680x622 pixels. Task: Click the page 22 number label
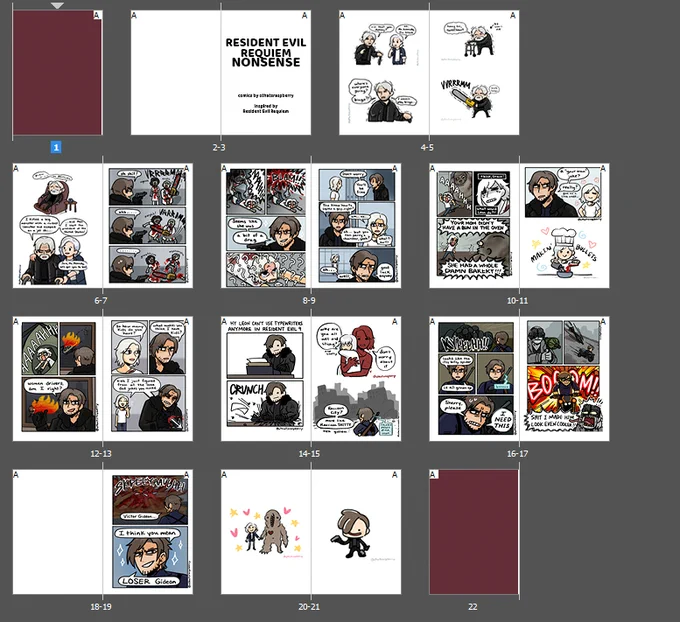[x=473, y=607]
